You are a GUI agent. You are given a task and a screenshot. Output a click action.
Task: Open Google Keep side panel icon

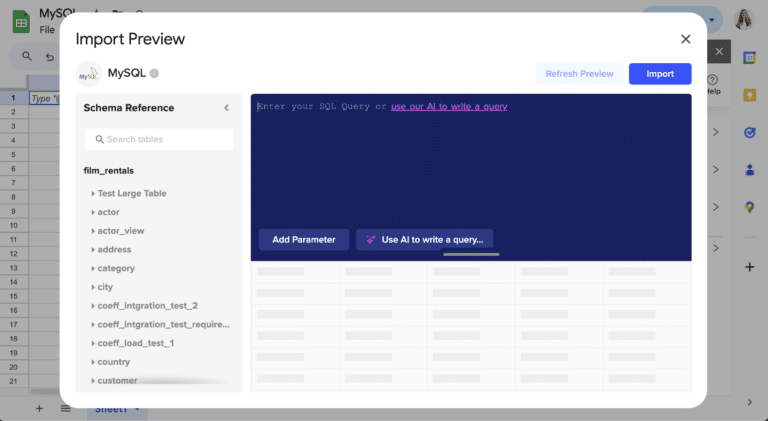pyautogui.click(x=749, y=95)
